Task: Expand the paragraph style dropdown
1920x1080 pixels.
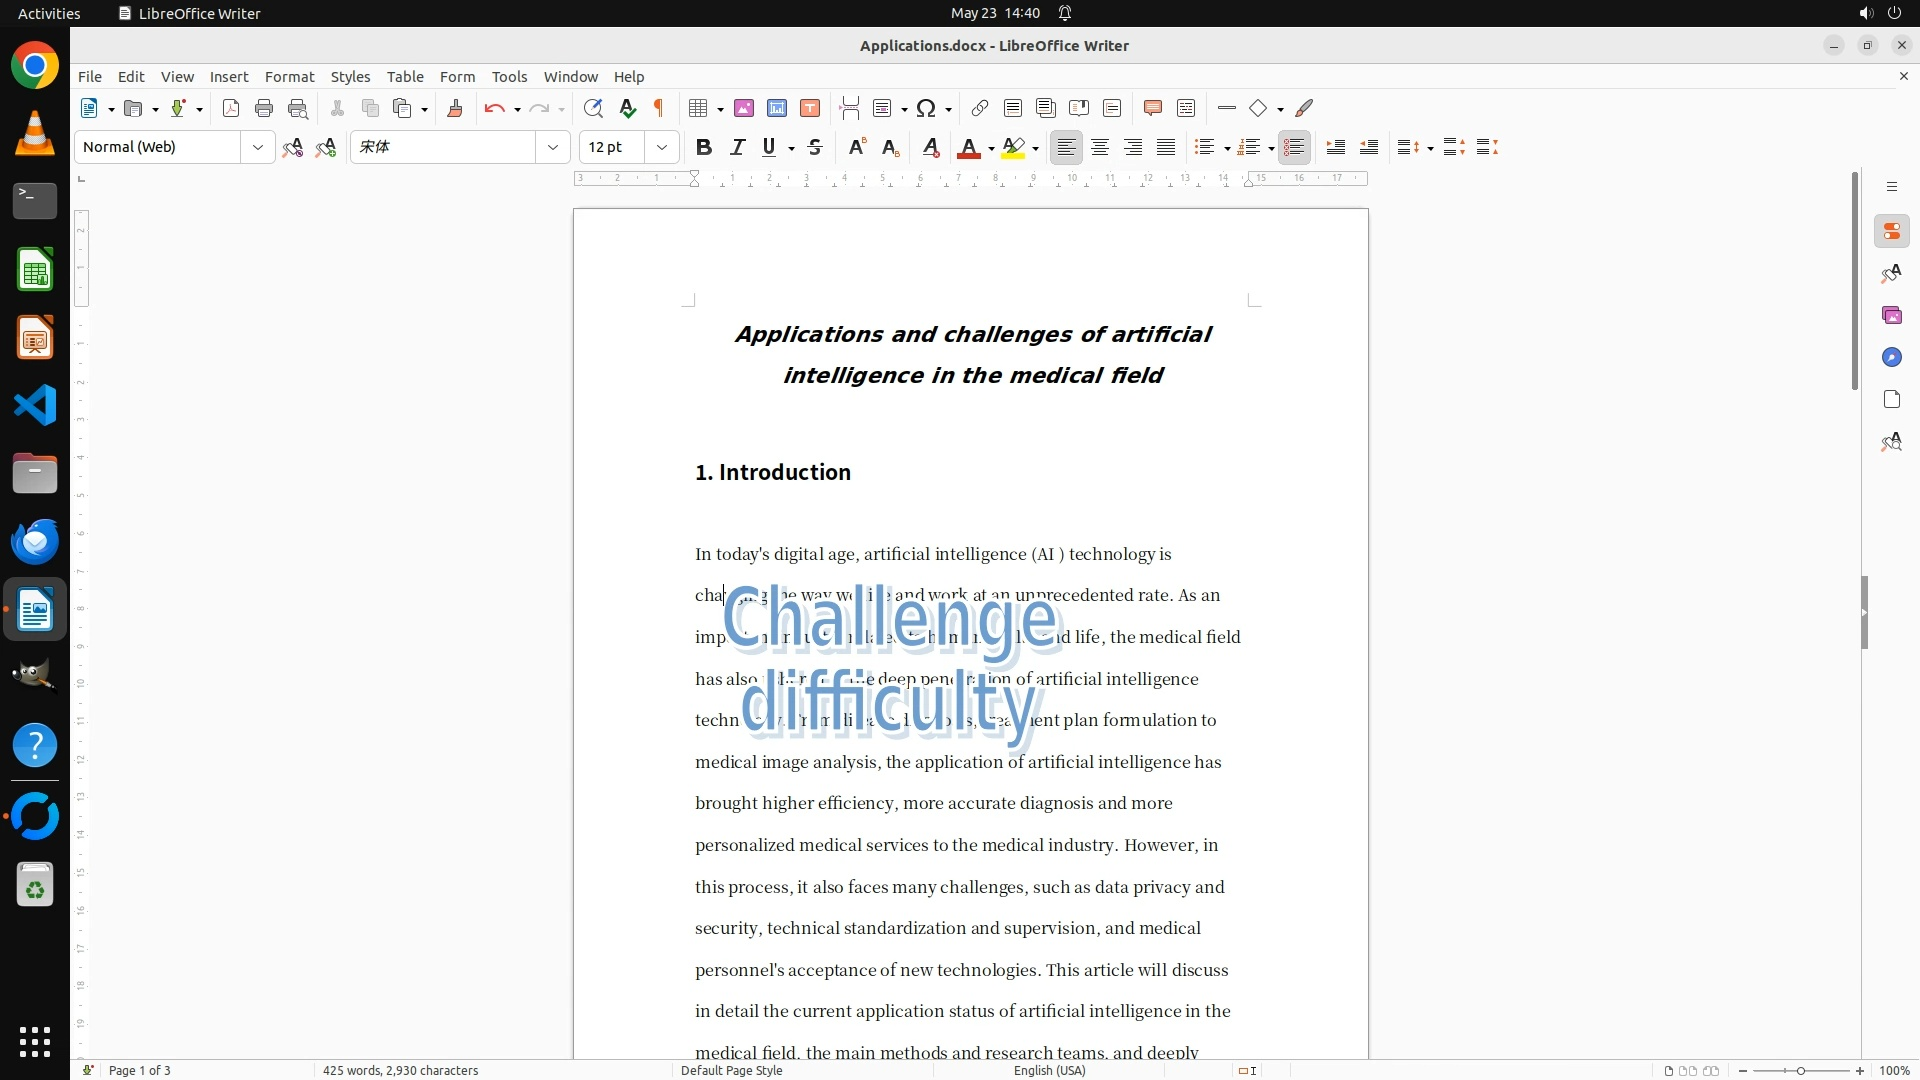Action: [258, 148]
